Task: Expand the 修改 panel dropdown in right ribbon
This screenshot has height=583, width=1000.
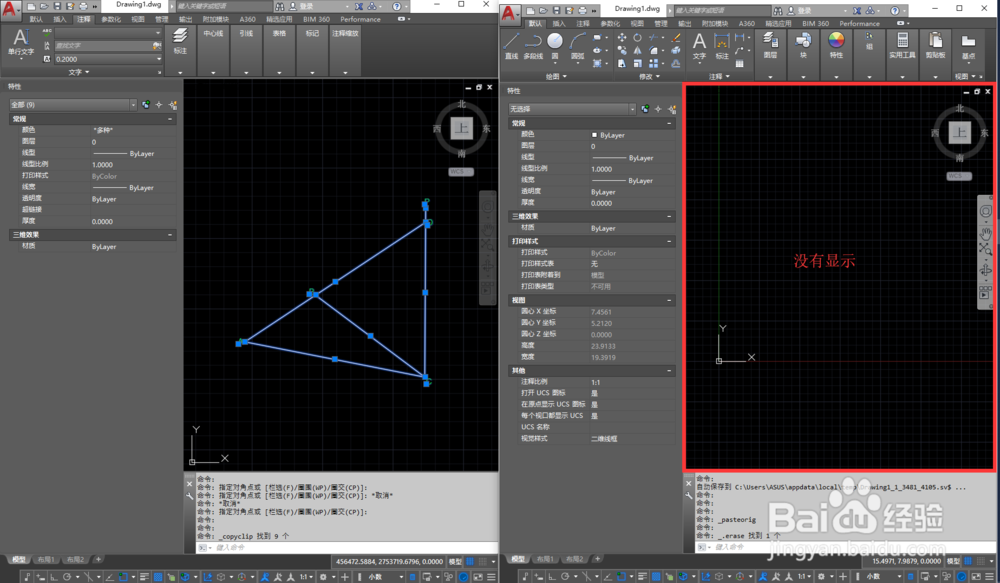Action: [649, 77]
